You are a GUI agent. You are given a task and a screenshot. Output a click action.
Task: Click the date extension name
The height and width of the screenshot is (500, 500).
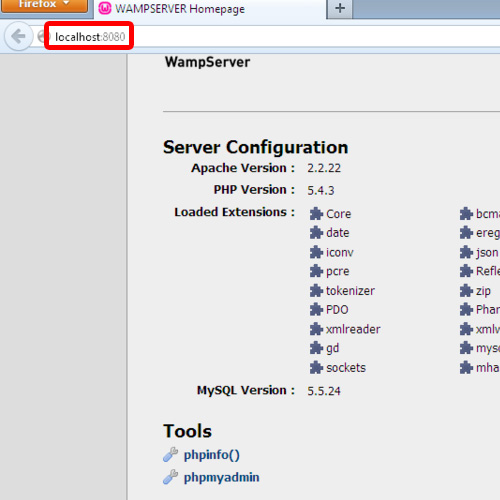coord(338,233)
